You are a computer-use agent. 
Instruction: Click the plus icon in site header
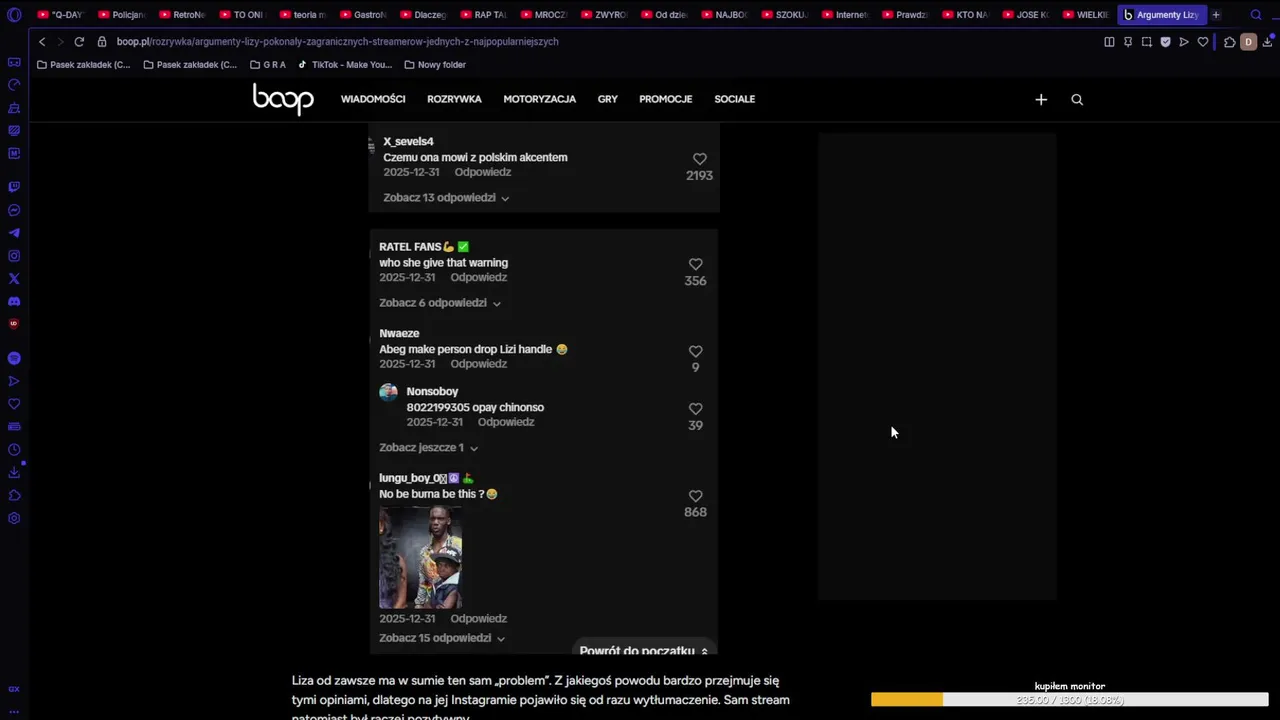tap(1041, 99)
